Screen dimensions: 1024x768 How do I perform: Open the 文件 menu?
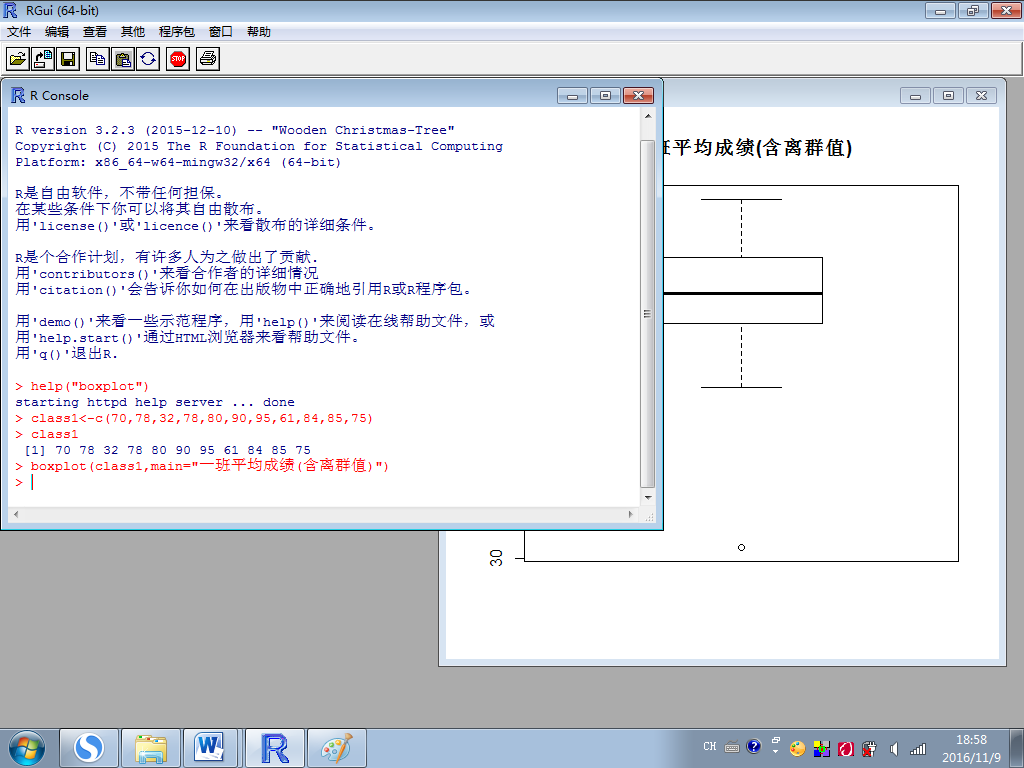(x=19, y=32)
